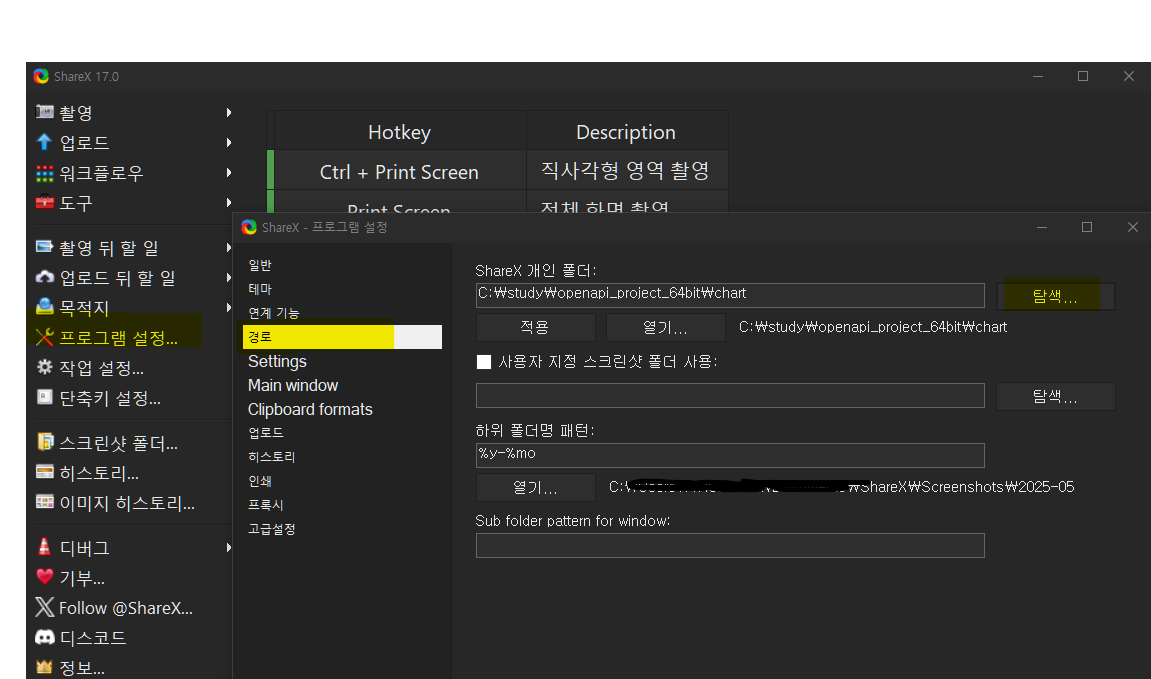This screenshot has height=679, width=1151.
Task: Open the 프록시 settings tab
Action: (x=266, y=505)
